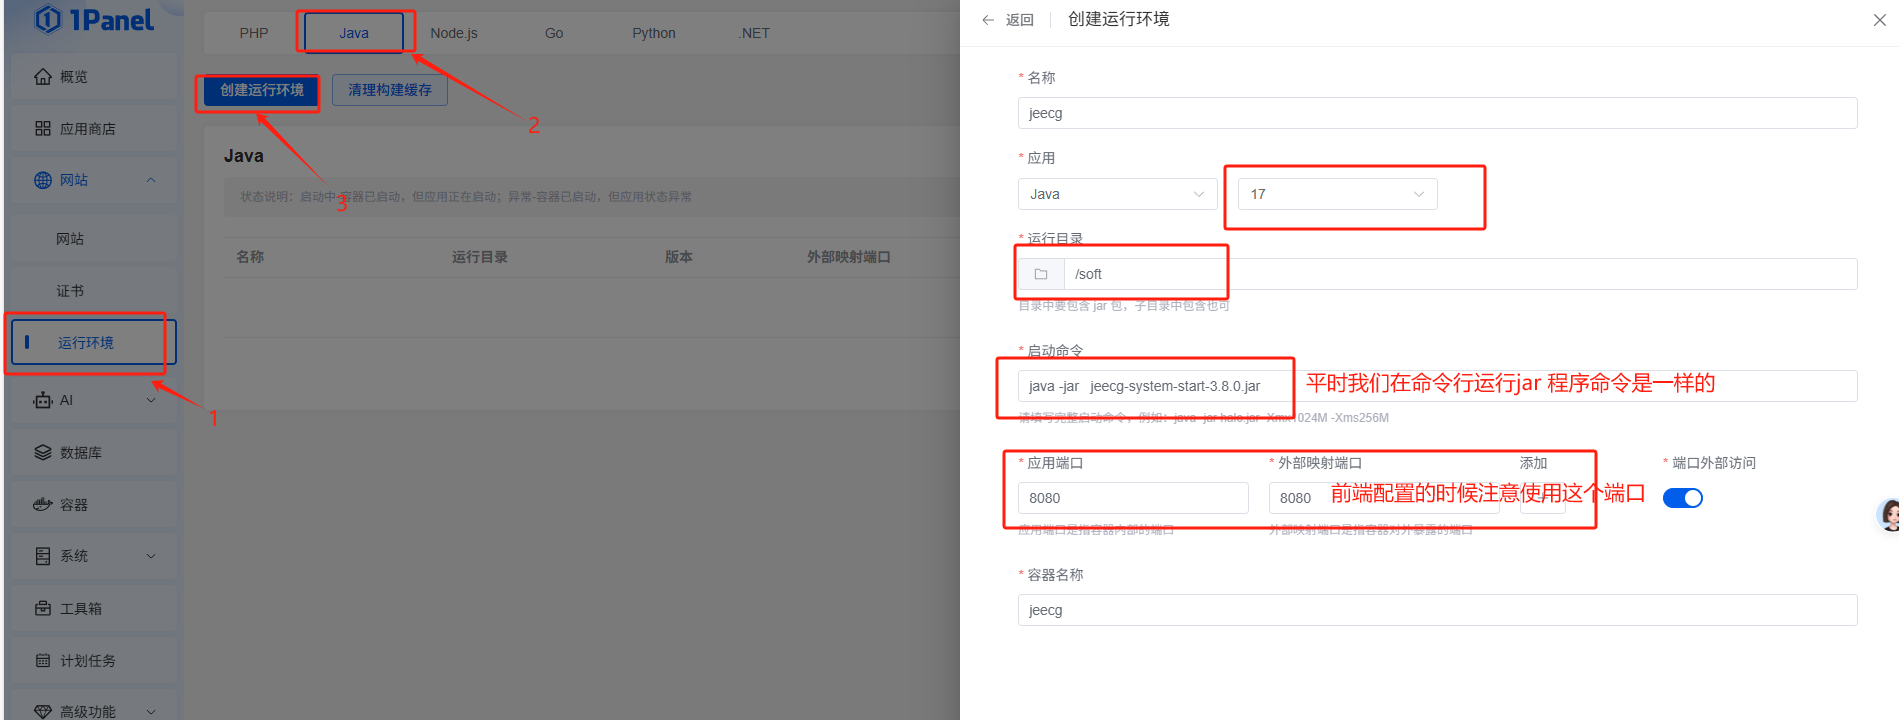Click the 外部映射端口 table column header
Image resolution: width=1899 pixels, height=720 pixels.
coord(849,257)
